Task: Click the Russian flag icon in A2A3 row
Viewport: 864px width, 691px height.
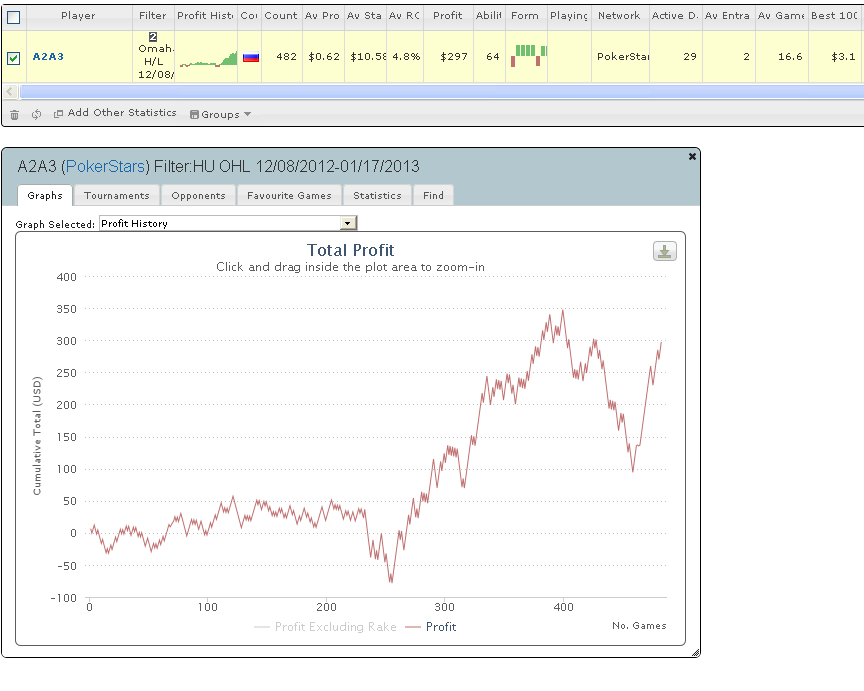Action: [251, 57]
